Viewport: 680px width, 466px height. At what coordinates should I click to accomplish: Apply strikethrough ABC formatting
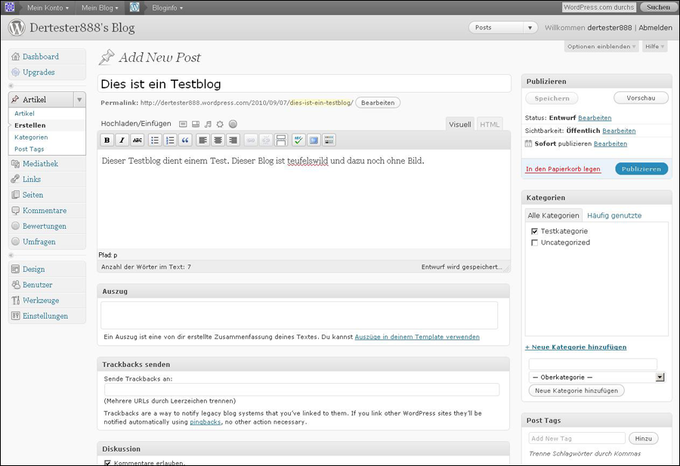137,140
